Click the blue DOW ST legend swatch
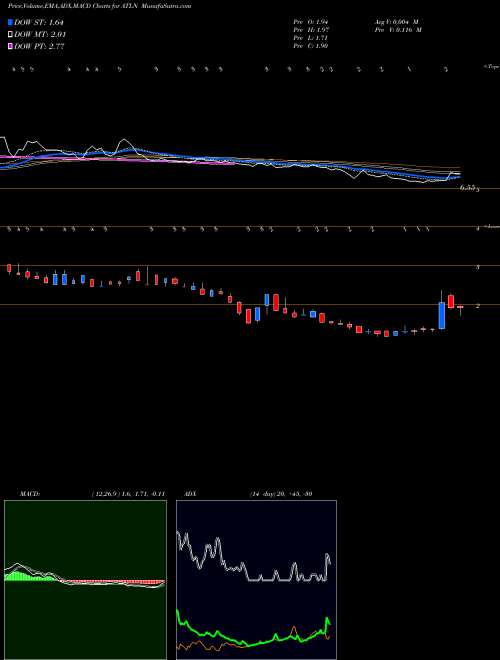Screen dimensions: 500x660 (x=10, y=22)
